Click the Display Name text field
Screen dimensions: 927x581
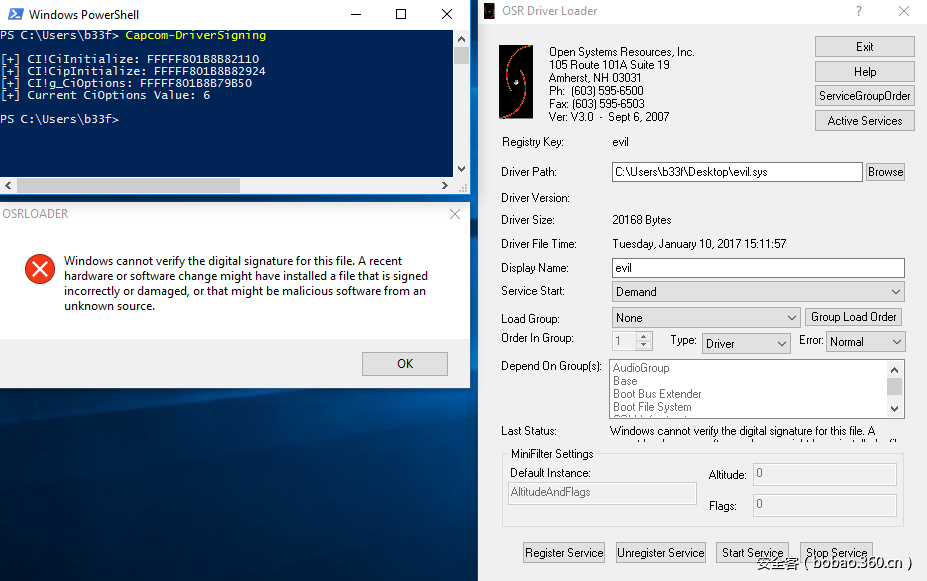point(757,268)
